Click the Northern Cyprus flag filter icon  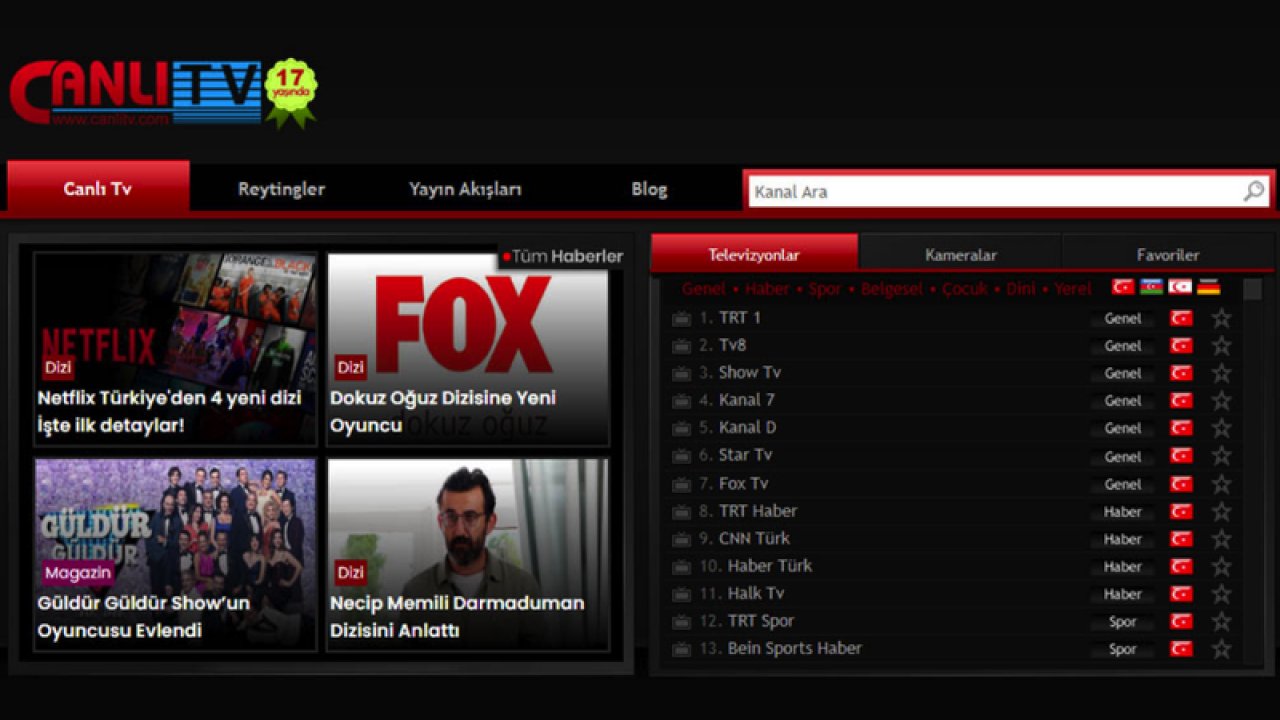point(1179,288)
